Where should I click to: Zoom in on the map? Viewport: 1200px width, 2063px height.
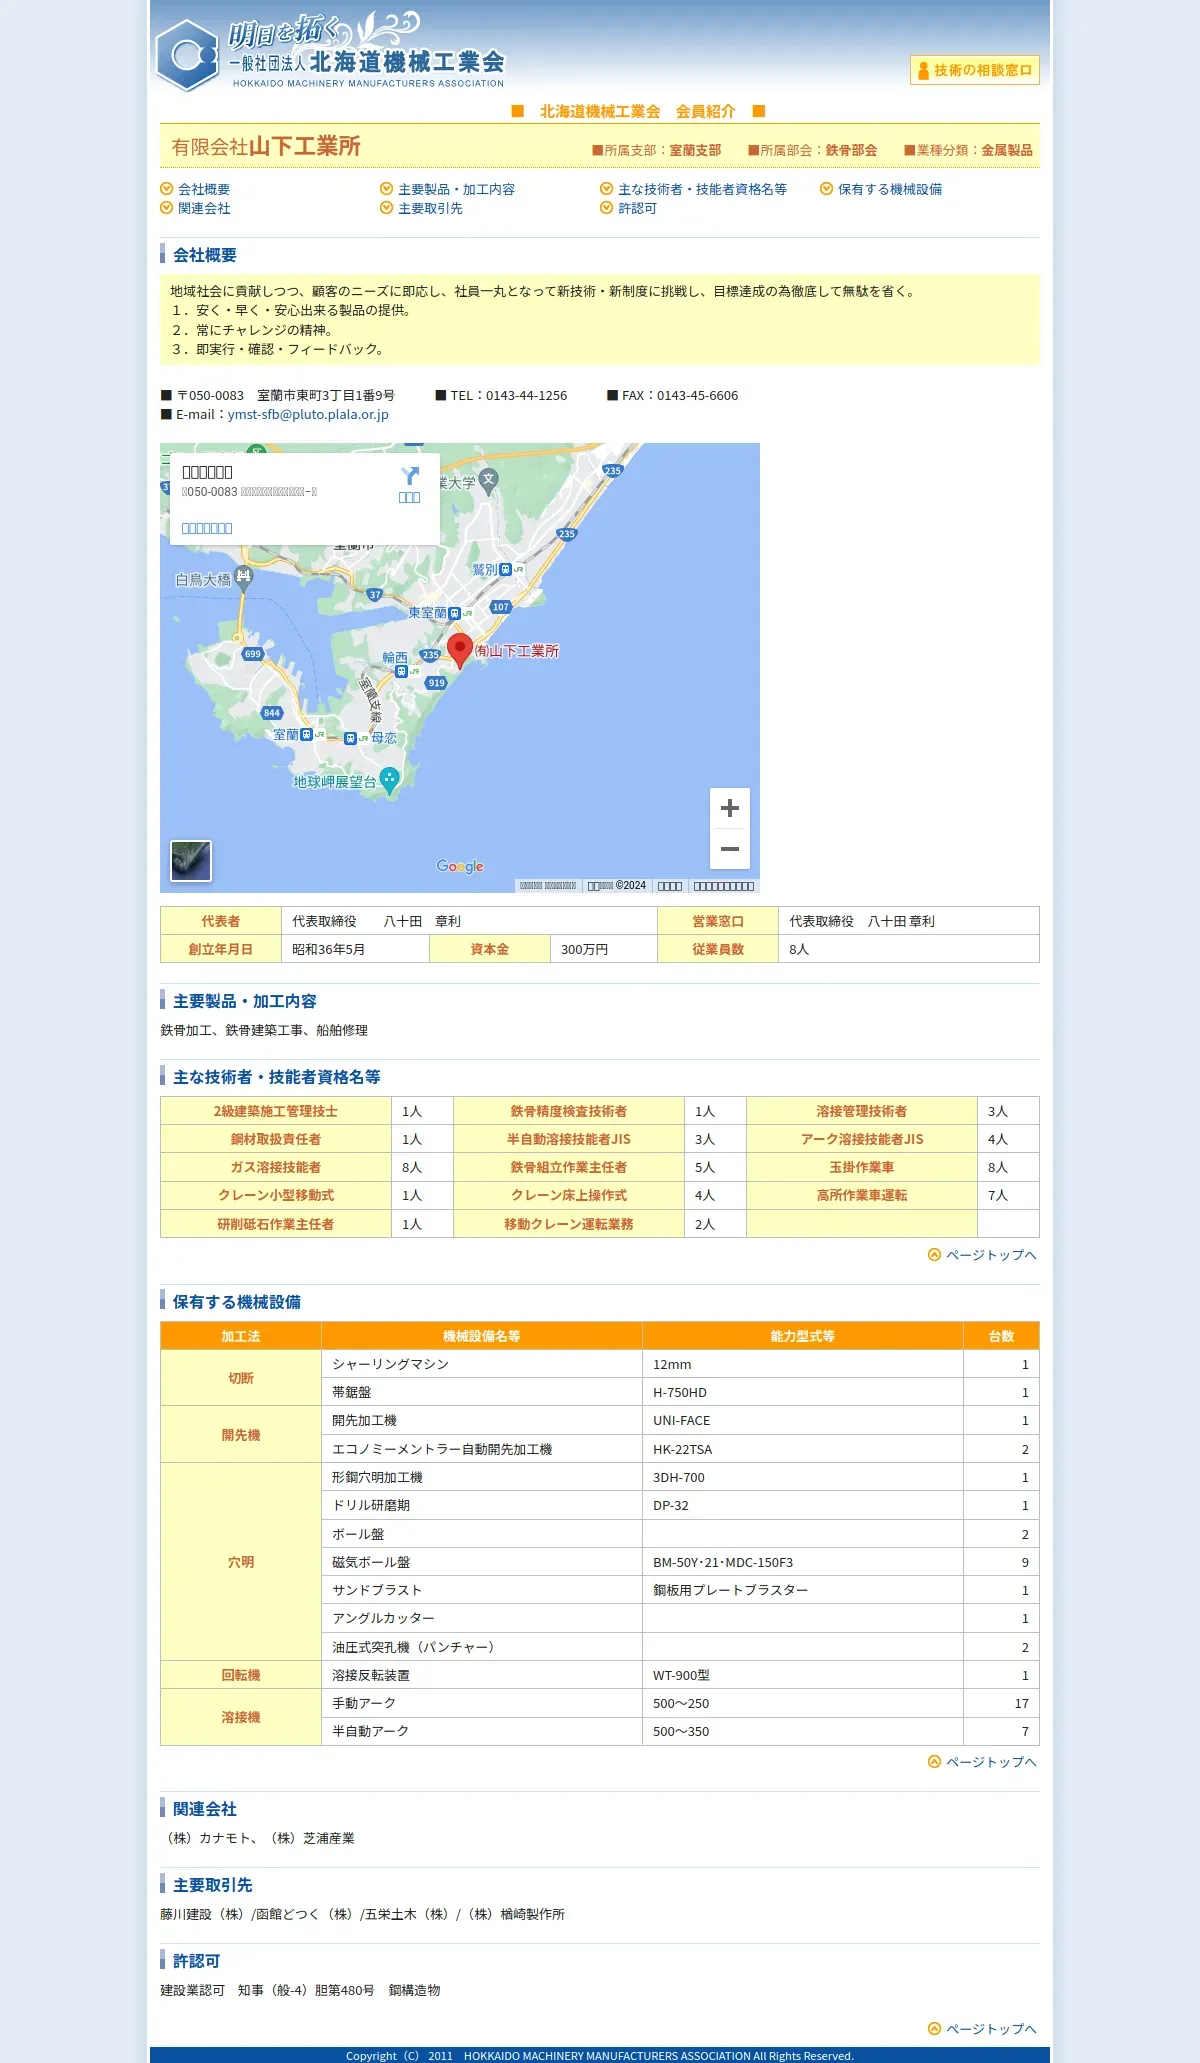(x=730, y=808)
